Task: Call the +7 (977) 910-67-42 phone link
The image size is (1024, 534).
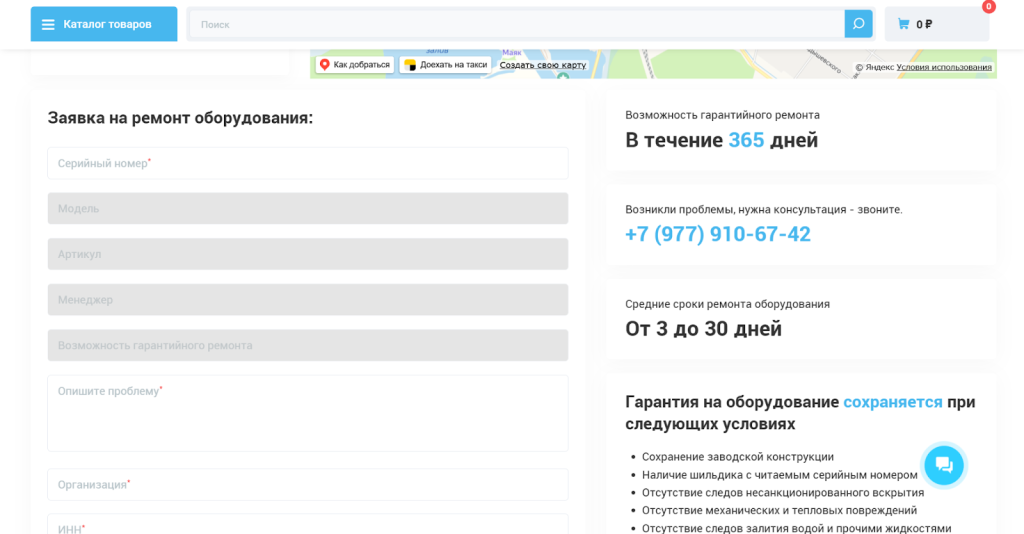Action: 718,234
